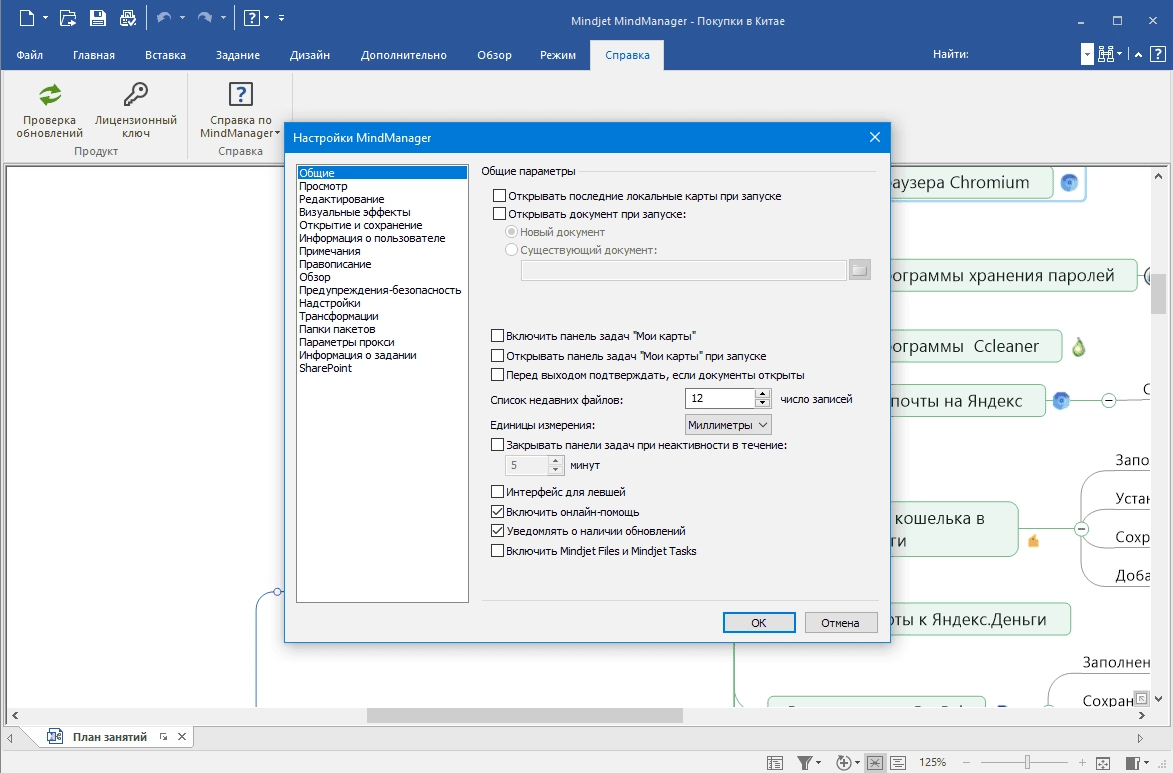Check Перед выходом подтверждать, если документы открыты
Viewport: 1173px width, 773px height.
coord(497,374)
